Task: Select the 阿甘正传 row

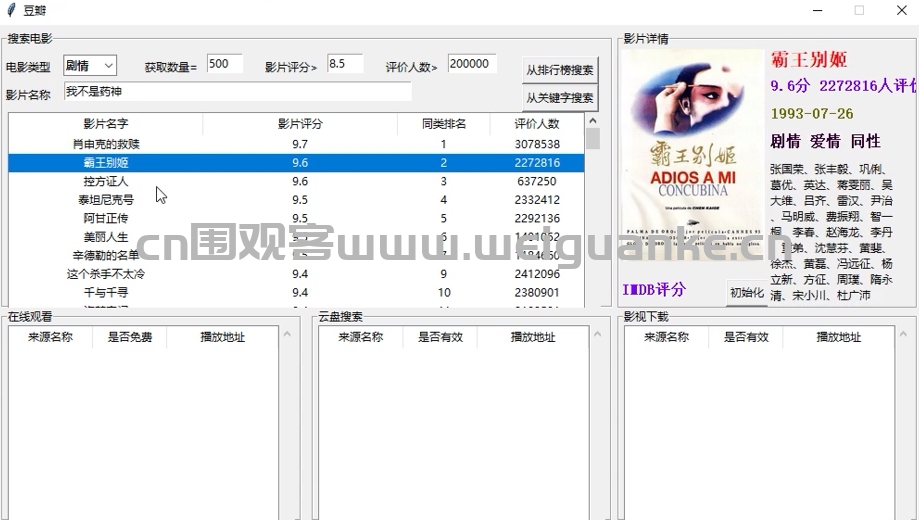Action: 296,218
